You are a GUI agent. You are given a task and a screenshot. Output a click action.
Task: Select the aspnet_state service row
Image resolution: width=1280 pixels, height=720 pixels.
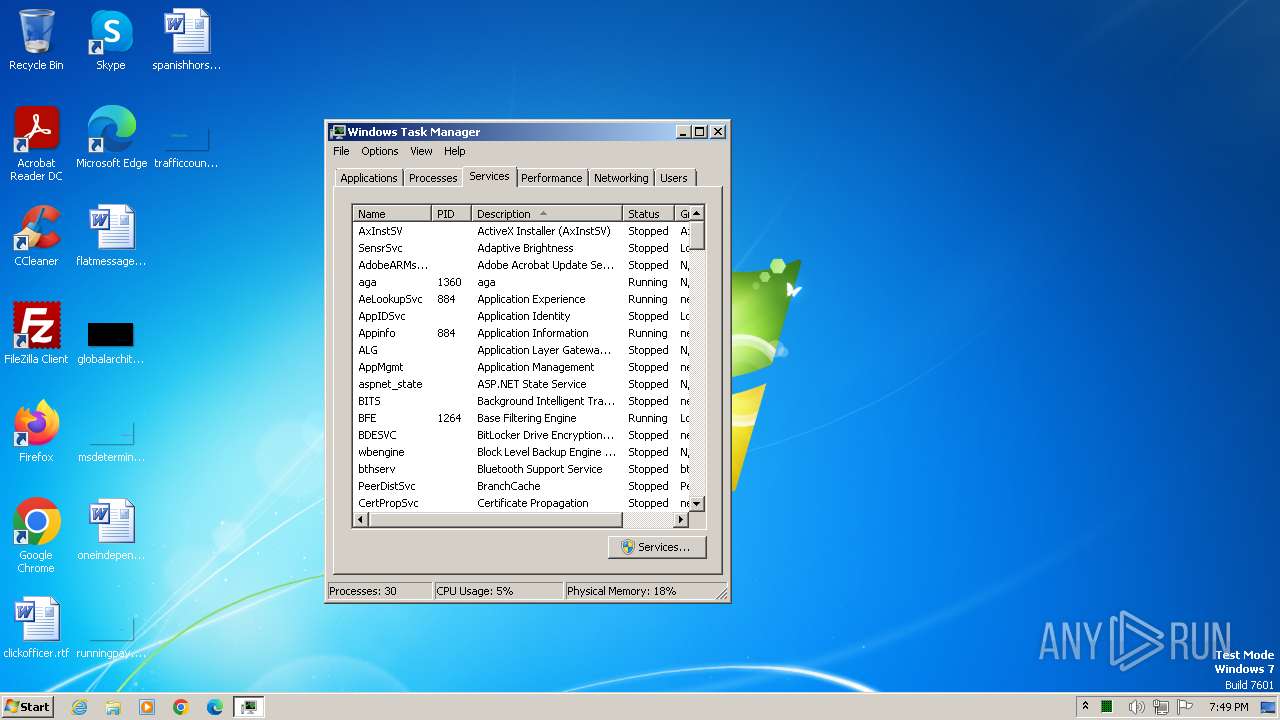pyautogui.click(x=521, y=384)
